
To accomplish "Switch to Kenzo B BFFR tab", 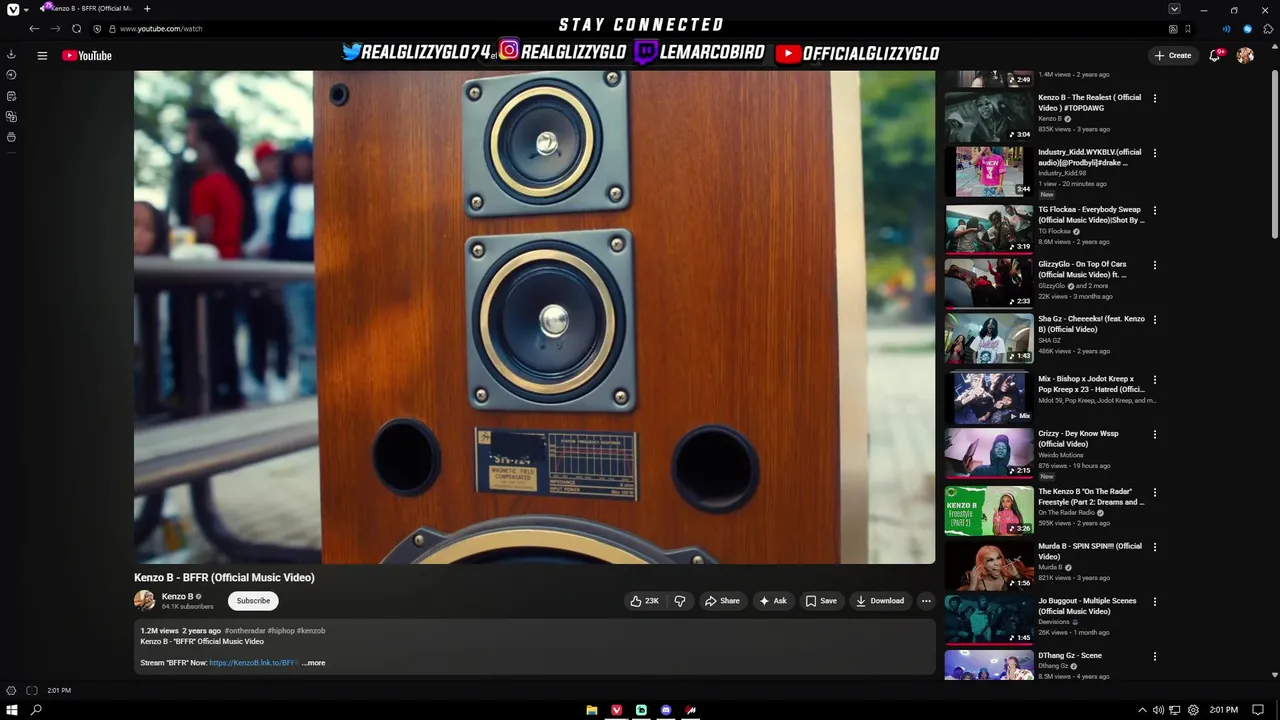I will 86,9.
